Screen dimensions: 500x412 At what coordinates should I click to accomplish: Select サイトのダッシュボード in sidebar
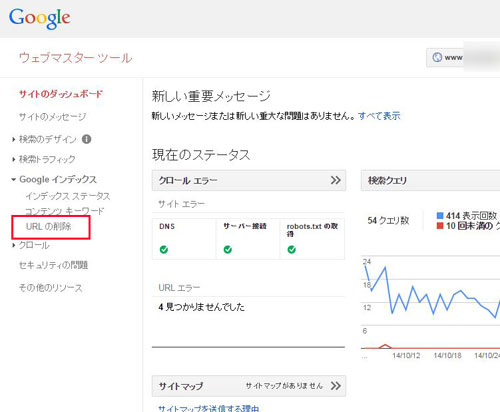pyautogui.click(x=61, y=94)
